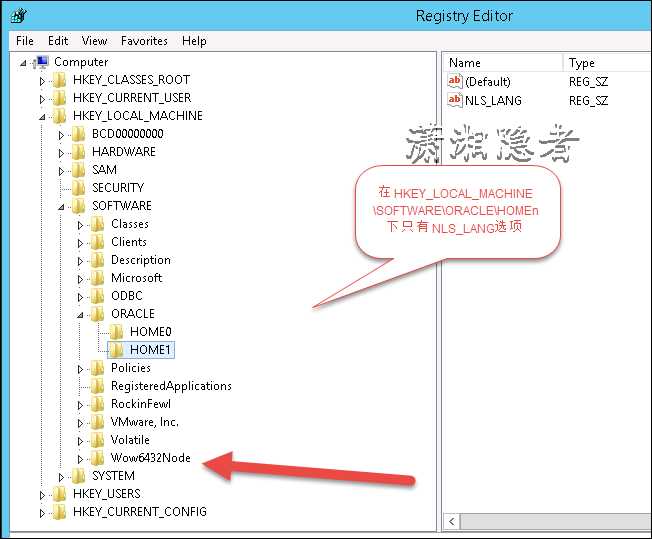This screenshot has height=539, width=652.
Task: Collapse the ORACLE node arrow
Action: click(x=80, y=315)
